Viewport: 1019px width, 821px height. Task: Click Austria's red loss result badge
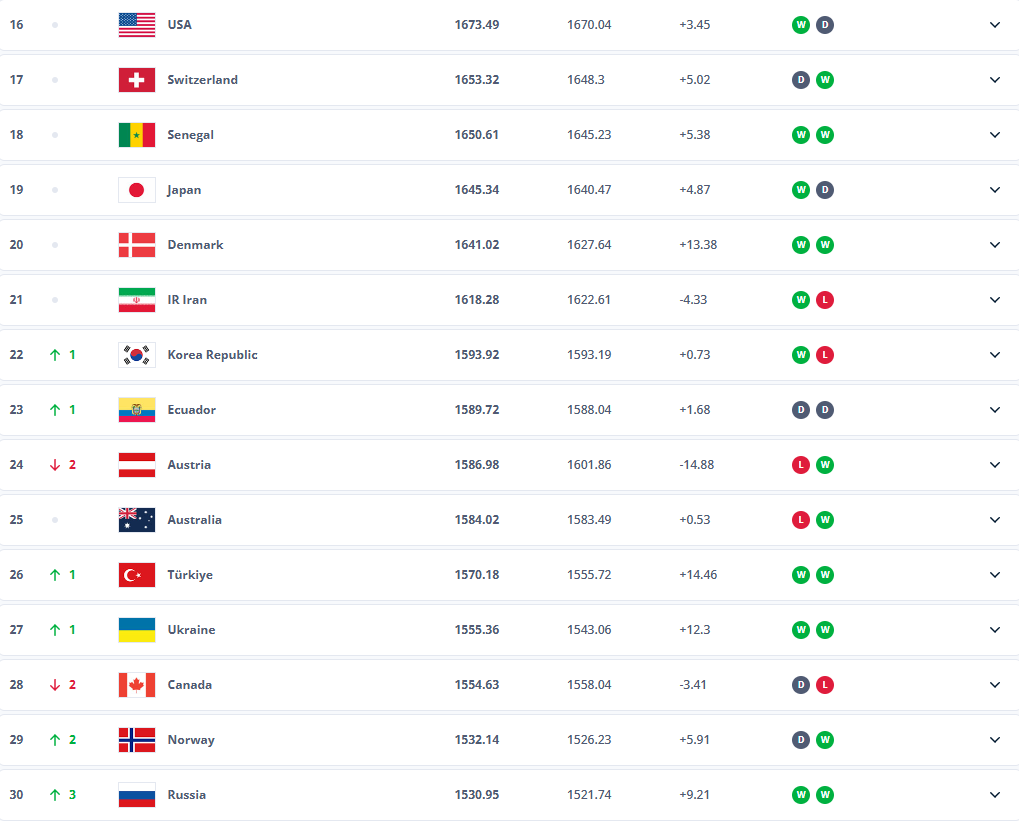point(800,465)
